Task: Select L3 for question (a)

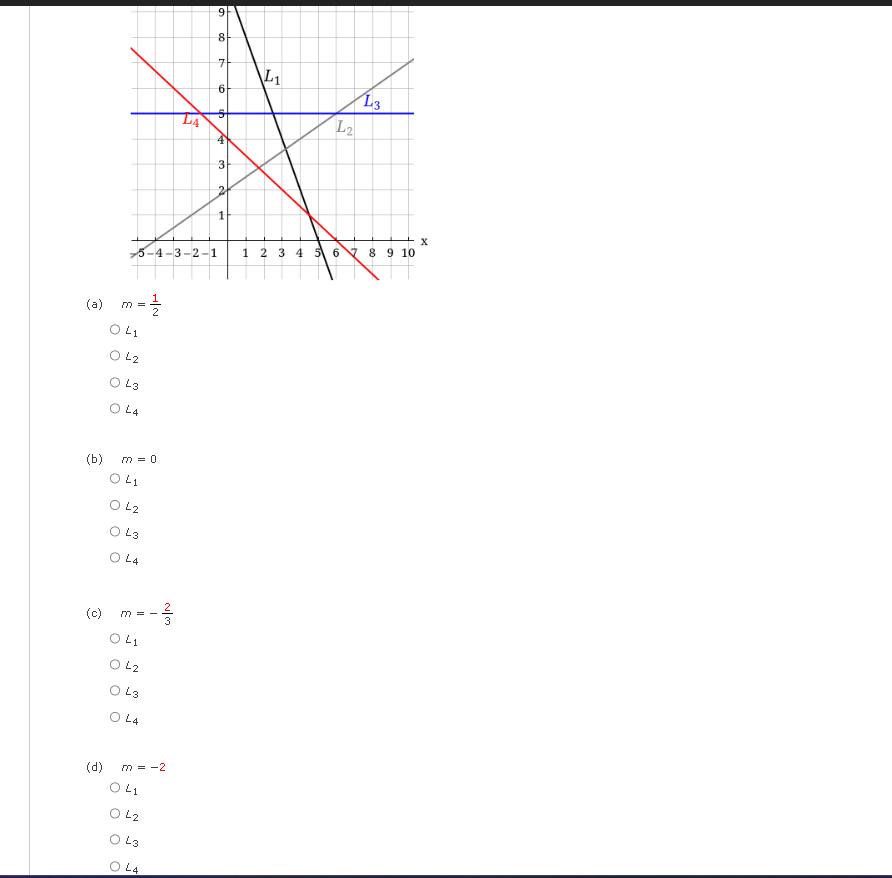Action: pyautogui.click(x=116, y=382)
